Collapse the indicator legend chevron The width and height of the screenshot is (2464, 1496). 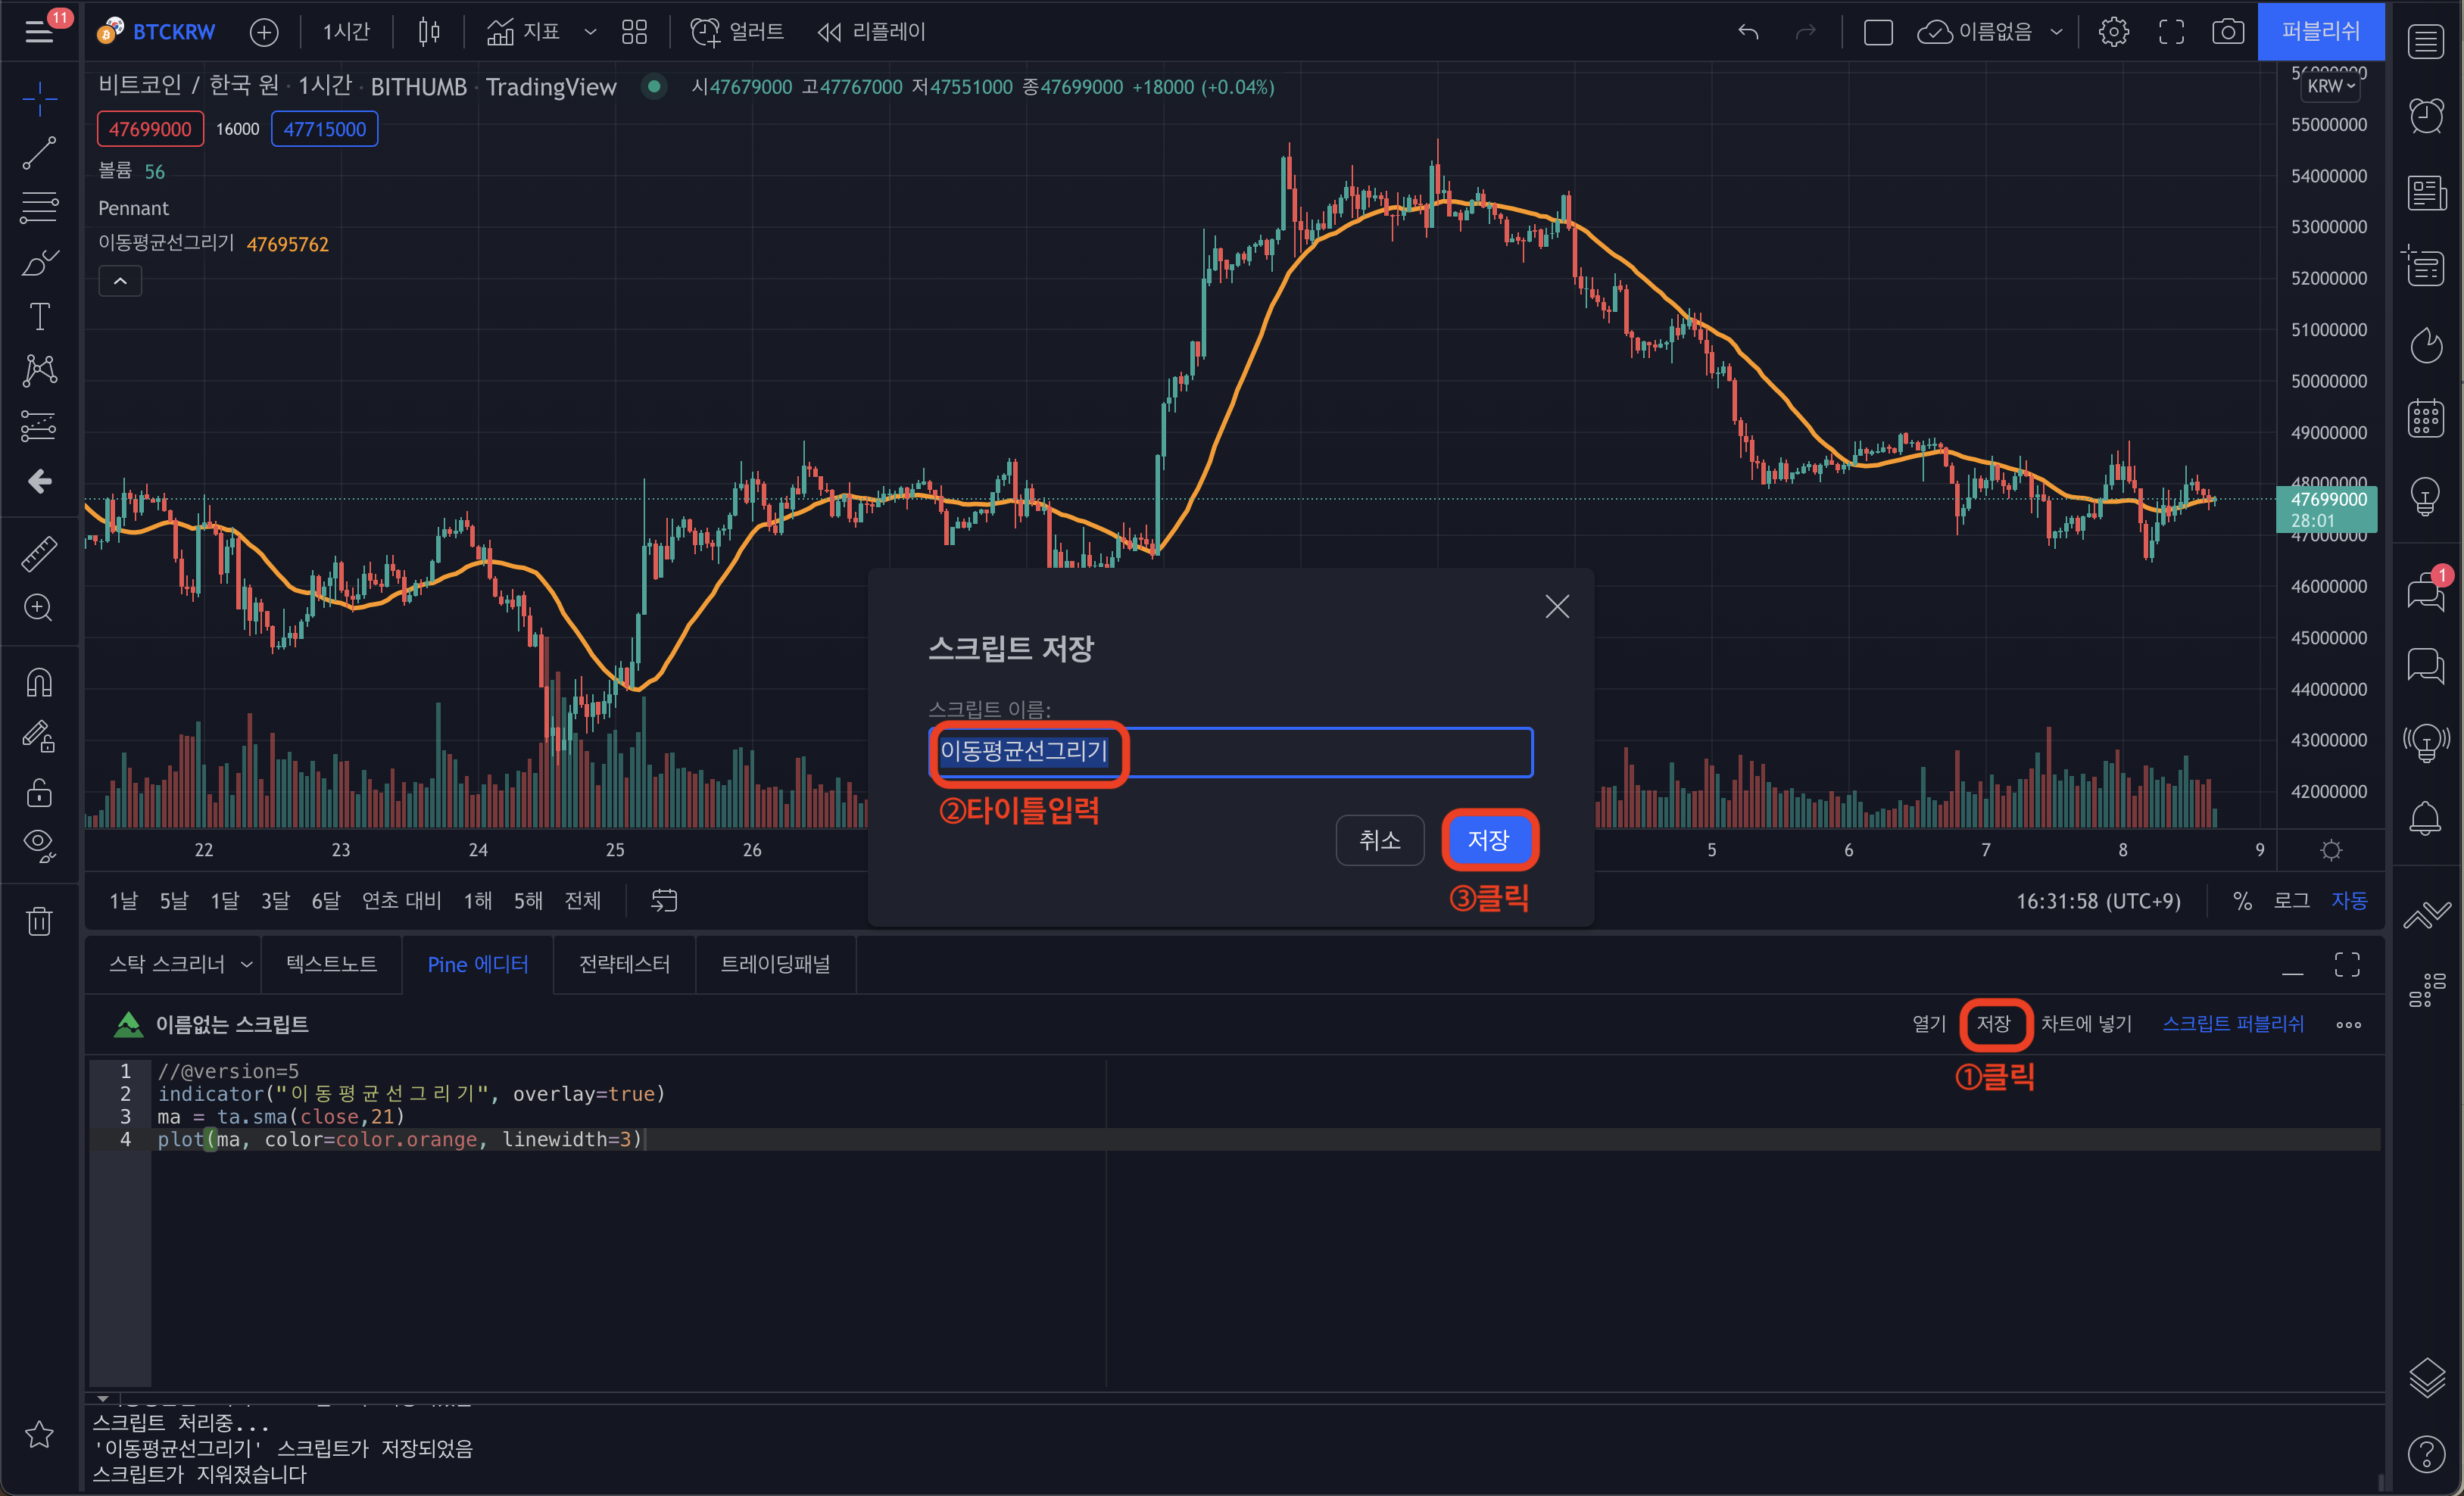point(120,281)
